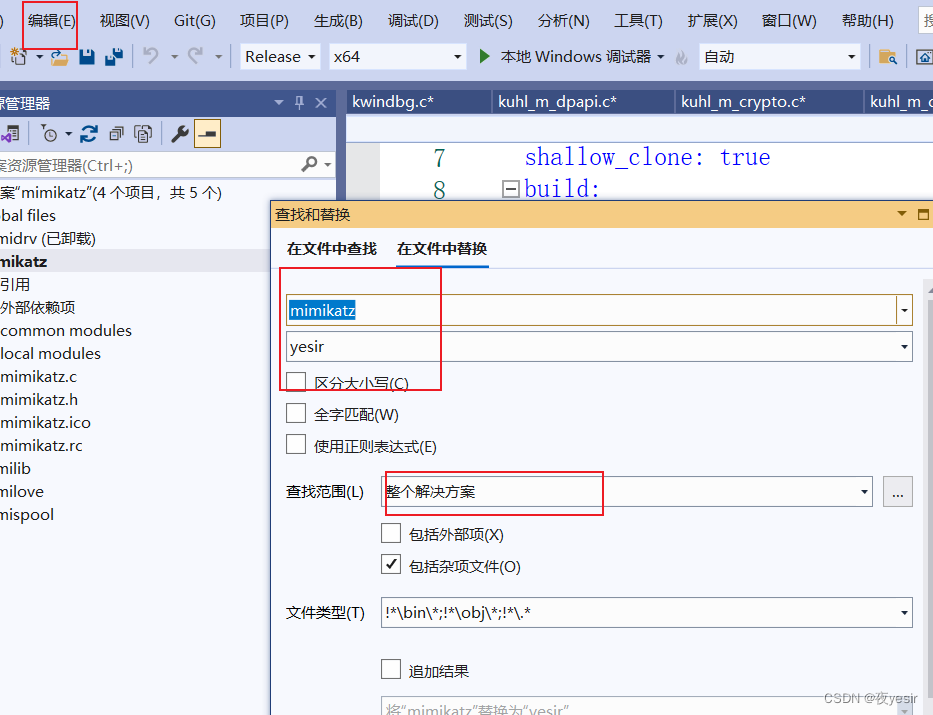
Task: Enable the 追加结果 checkbox
Action: (391, 669)
